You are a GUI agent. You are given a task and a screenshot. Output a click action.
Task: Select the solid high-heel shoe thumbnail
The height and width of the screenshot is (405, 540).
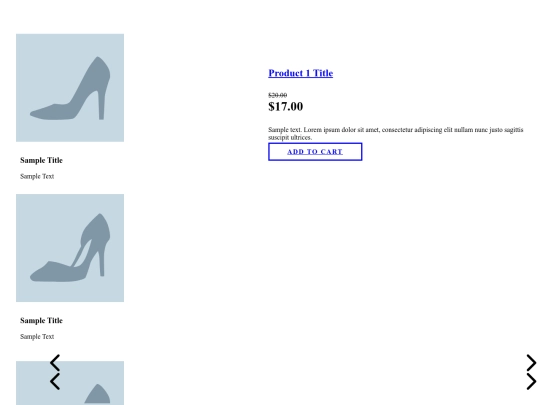pos(70,88)
